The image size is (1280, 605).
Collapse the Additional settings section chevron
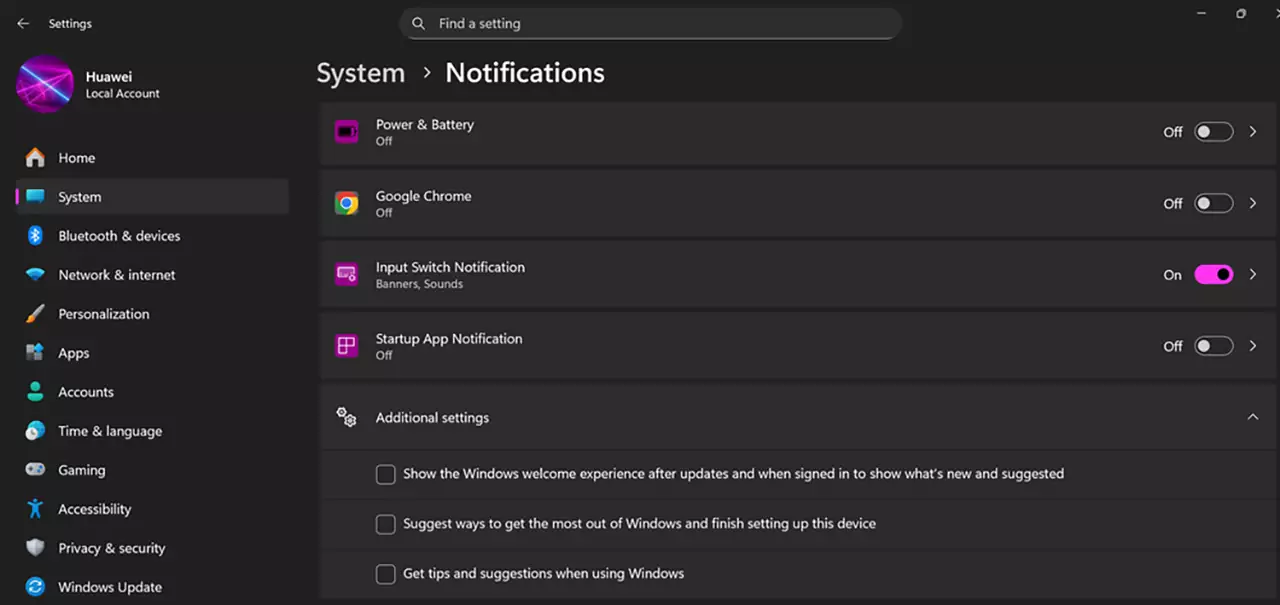1253,417
